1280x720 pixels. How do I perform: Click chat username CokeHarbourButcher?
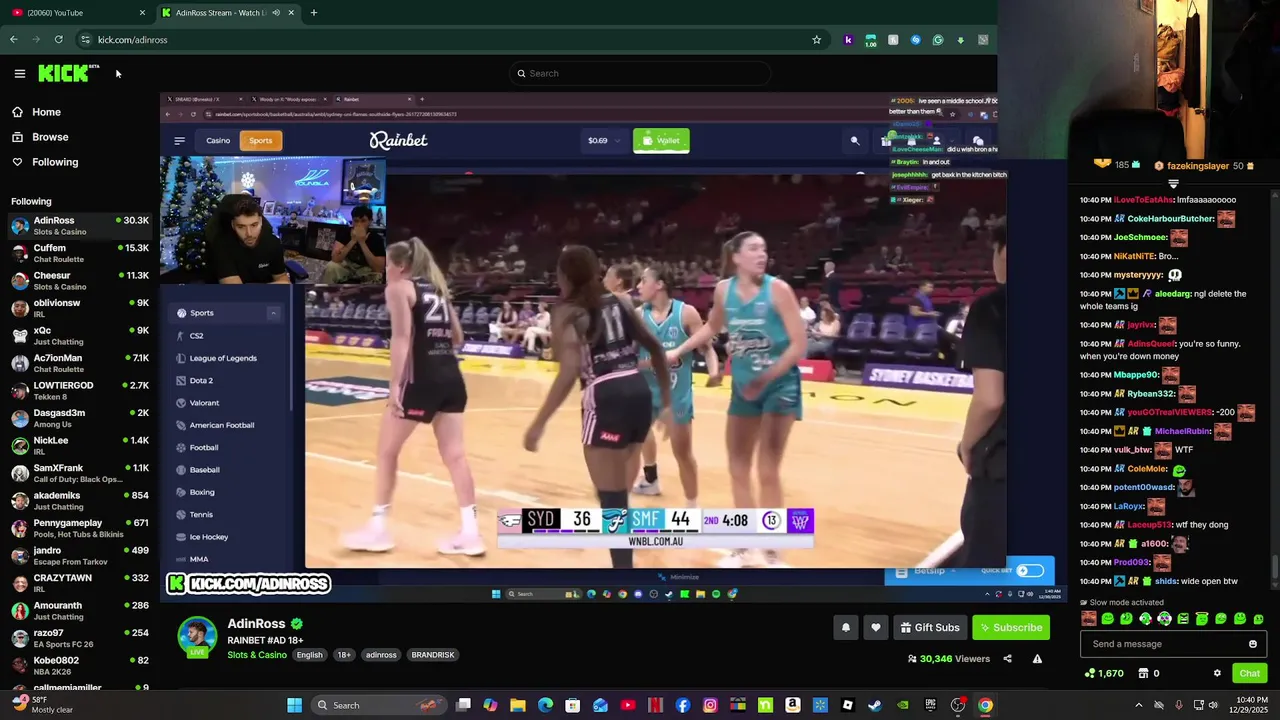pos(1170,219)
